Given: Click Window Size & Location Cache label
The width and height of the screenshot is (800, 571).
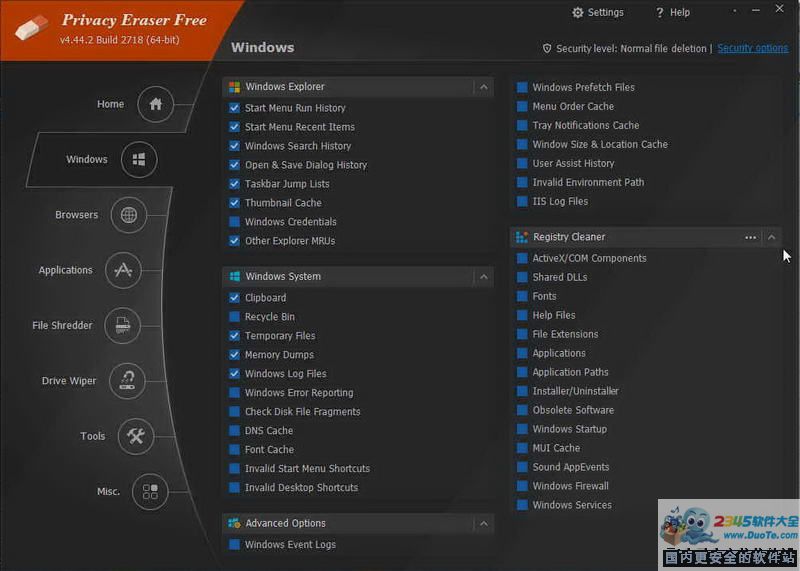Looking at the screenshot, I should click(600, 144).
